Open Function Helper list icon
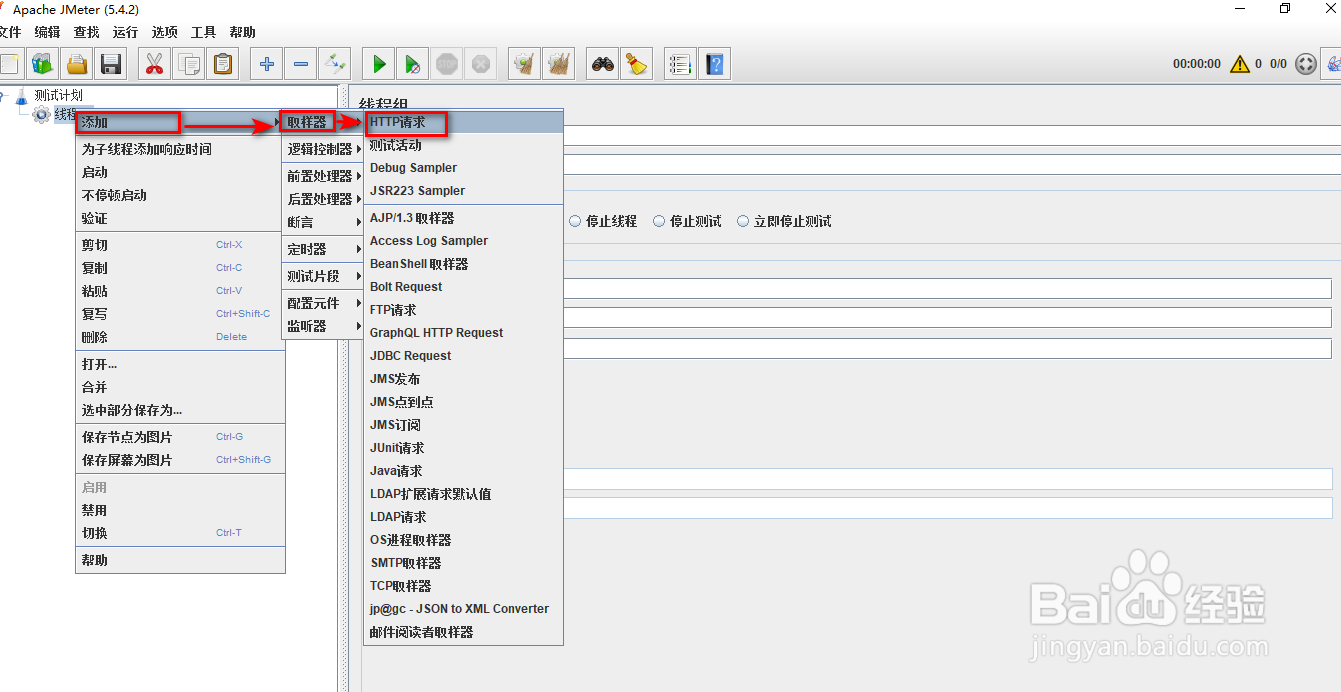1341x692 pixels. click(x=680, y=64)
